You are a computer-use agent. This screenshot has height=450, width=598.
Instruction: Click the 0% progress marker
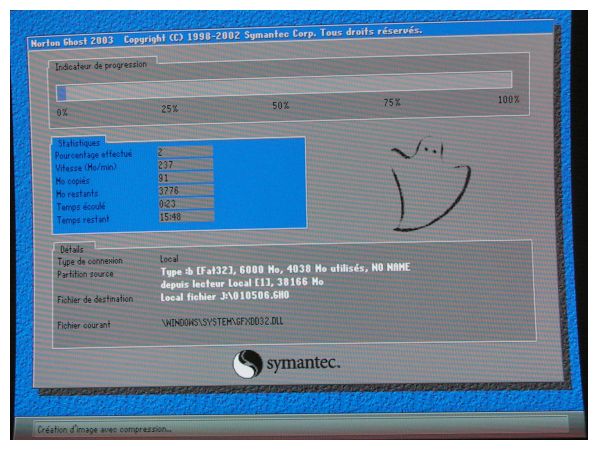click(62, 112)
